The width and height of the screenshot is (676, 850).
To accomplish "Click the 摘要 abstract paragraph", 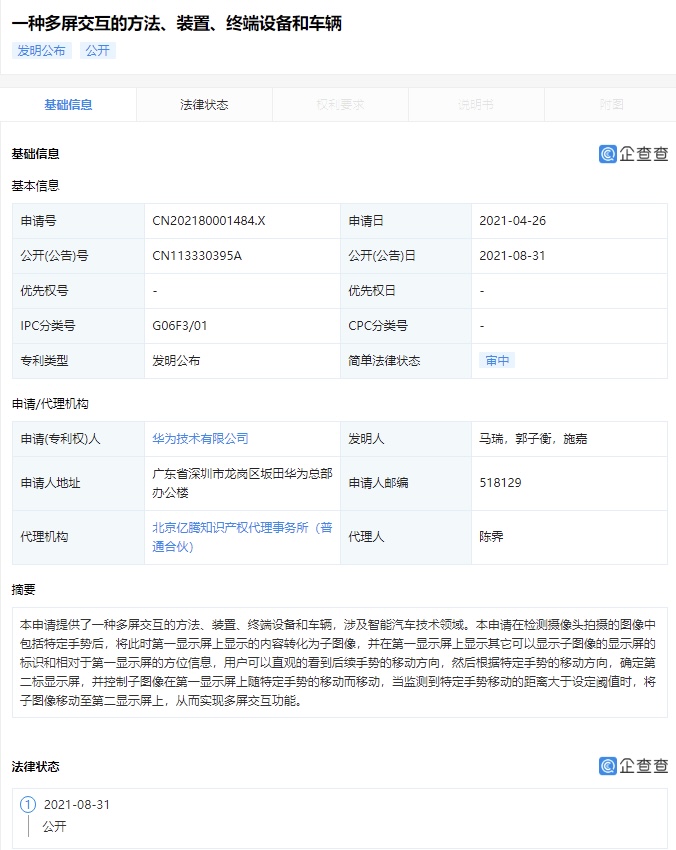I will point(340,662).
